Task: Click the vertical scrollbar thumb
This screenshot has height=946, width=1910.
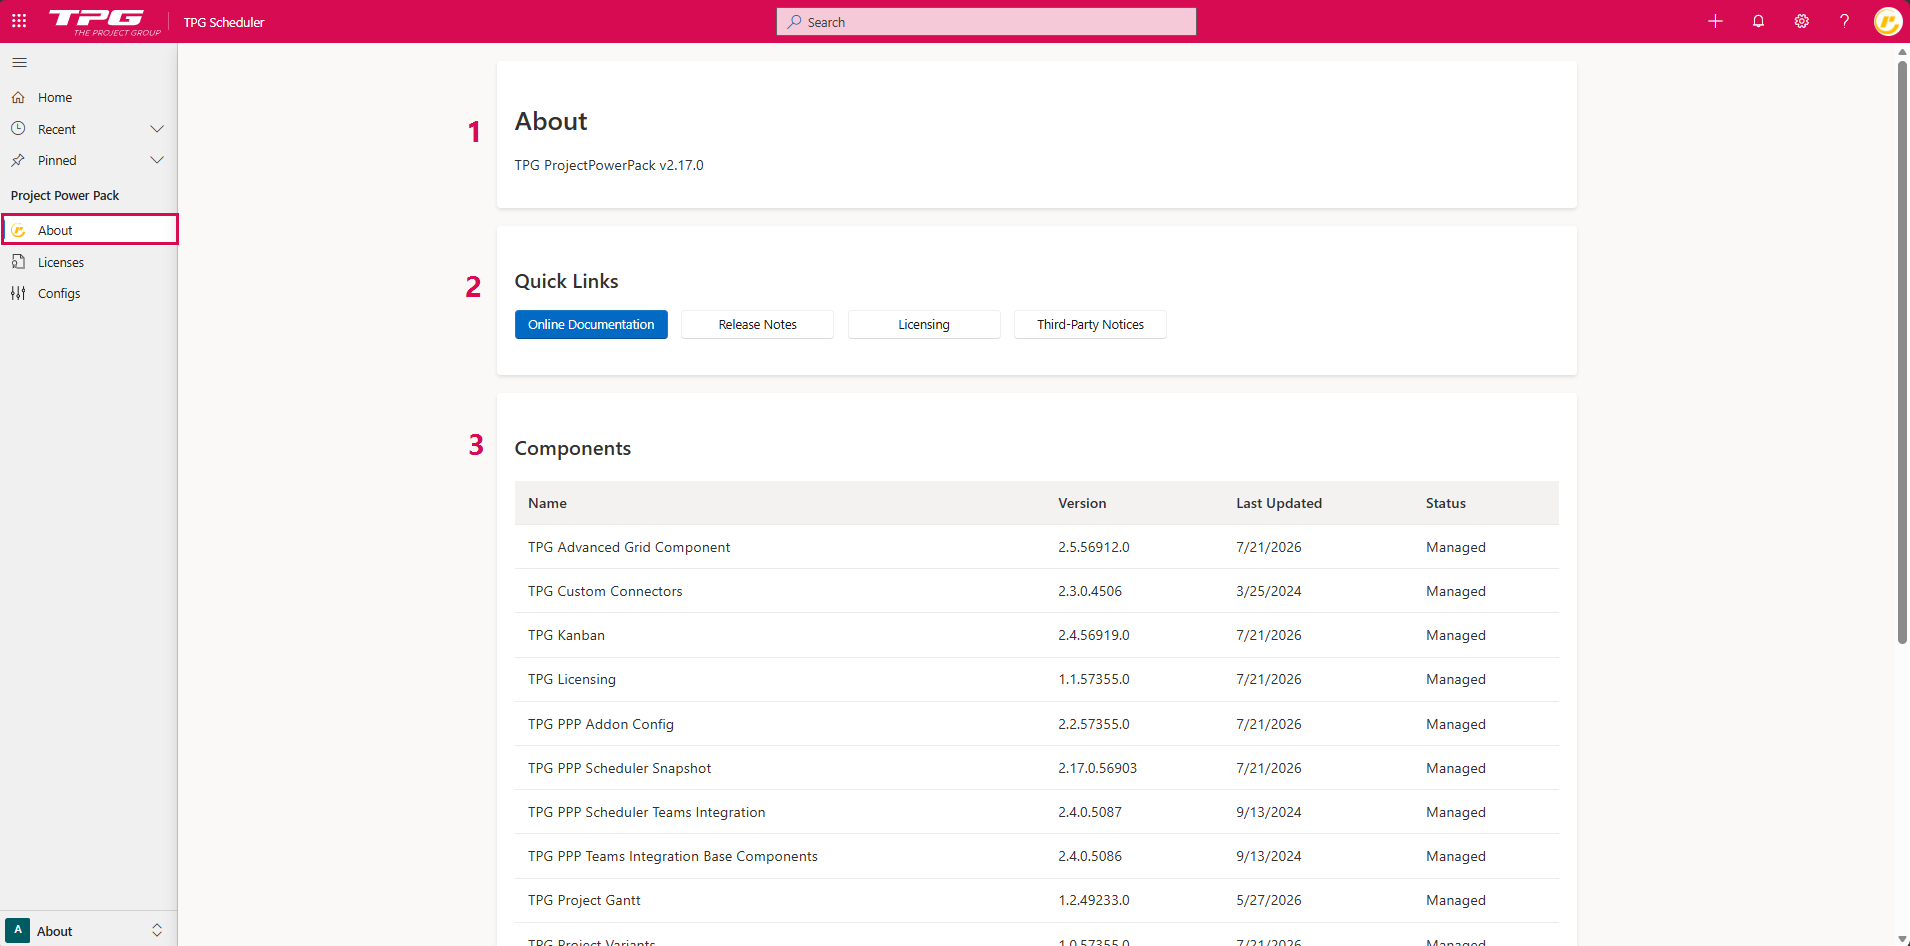Action: pyautogui.click(x=1902, y=352)
